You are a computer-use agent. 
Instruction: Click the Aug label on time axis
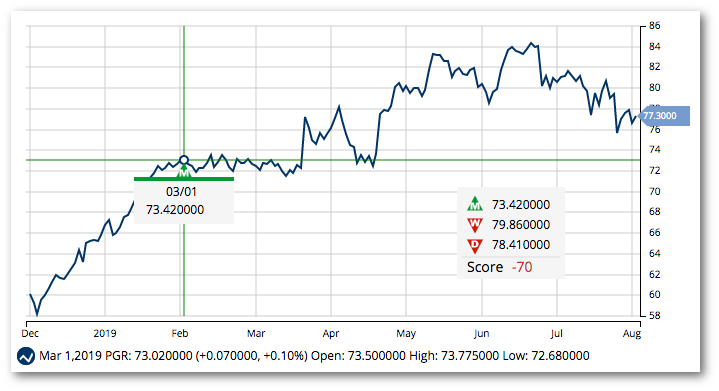pyautogui.click(x=632, y=333)
